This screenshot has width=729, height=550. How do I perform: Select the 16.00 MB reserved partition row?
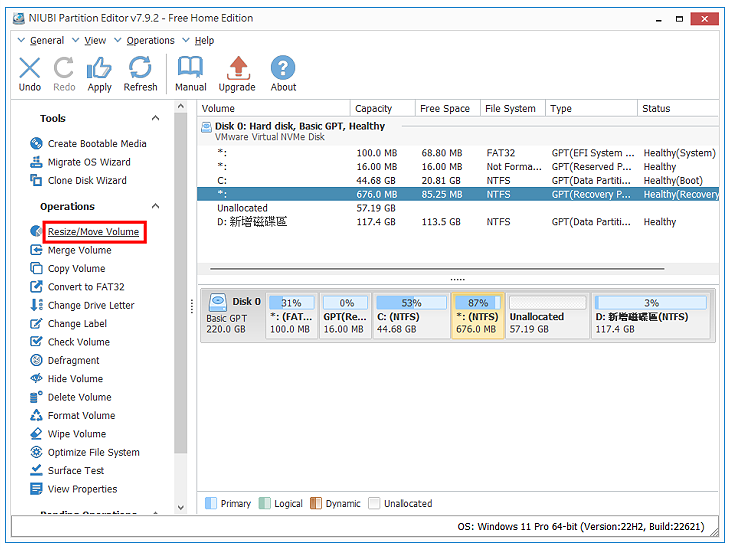[x=458, y=166]
